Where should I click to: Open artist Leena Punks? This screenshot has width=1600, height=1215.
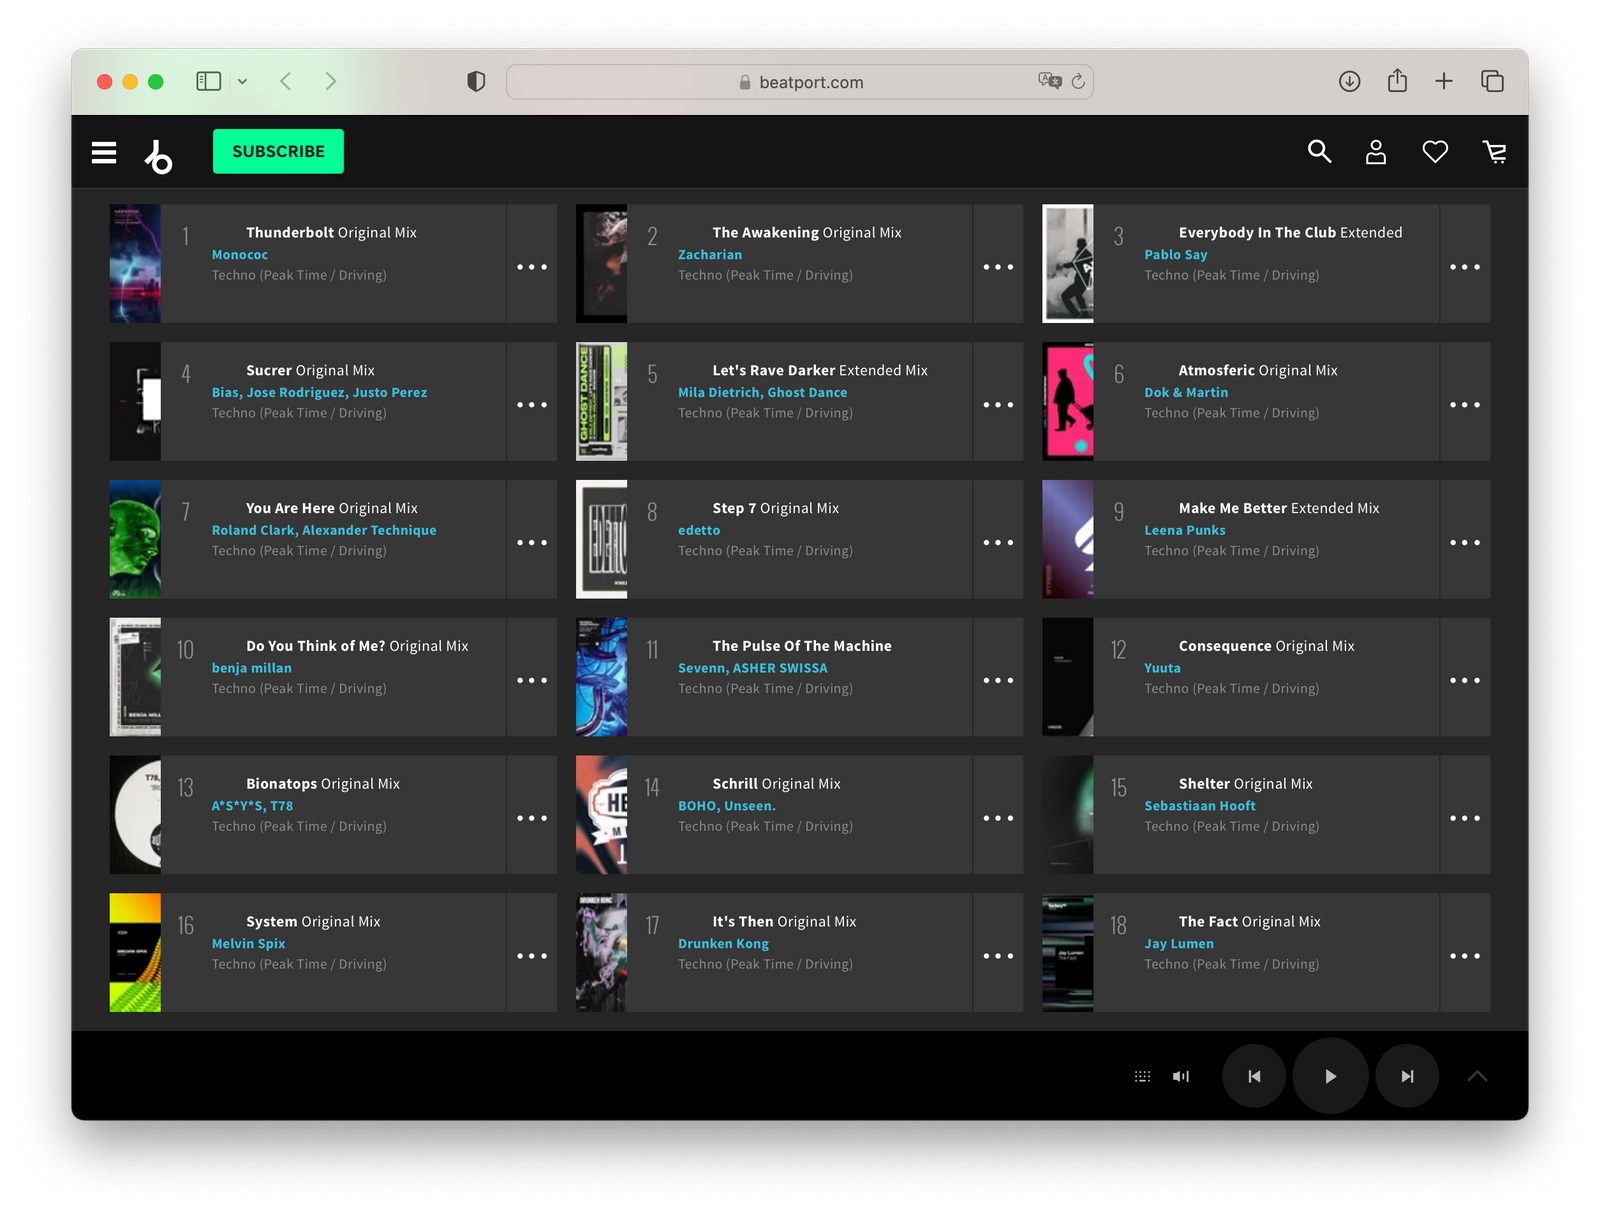(x=1185, y=531)
